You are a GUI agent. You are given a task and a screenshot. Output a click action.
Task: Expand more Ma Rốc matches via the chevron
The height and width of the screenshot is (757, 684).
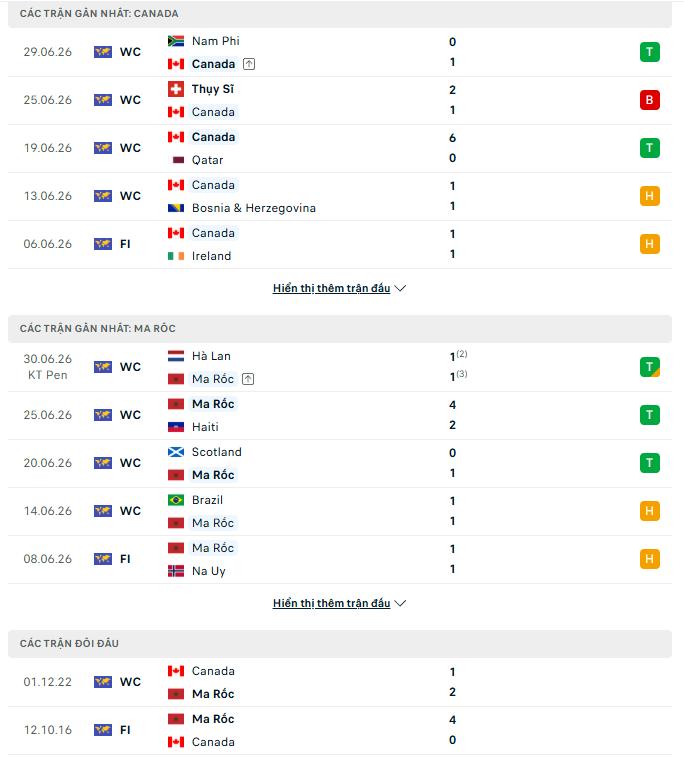400,603
